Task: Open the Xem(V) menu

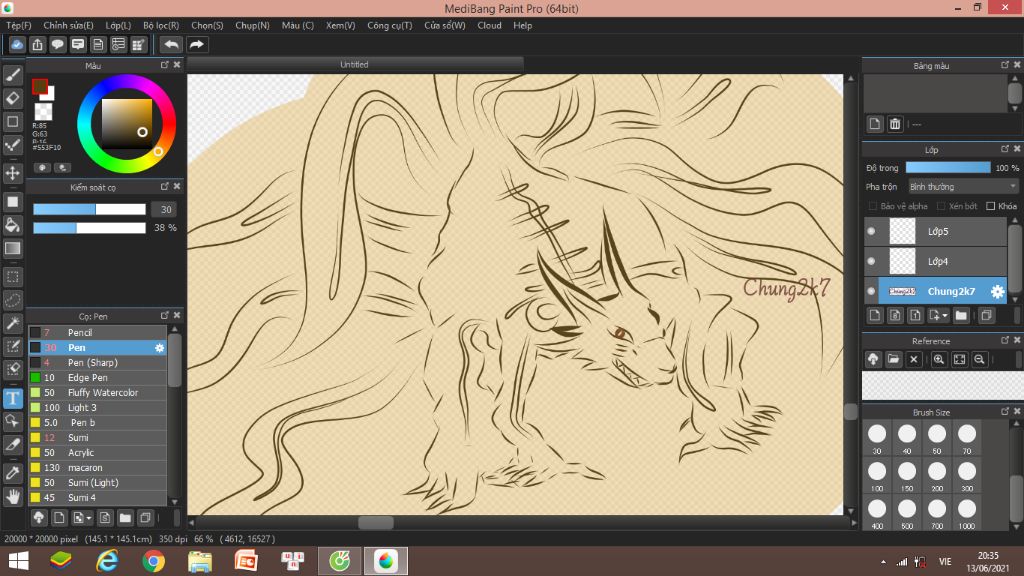Action: pos(340,25)
